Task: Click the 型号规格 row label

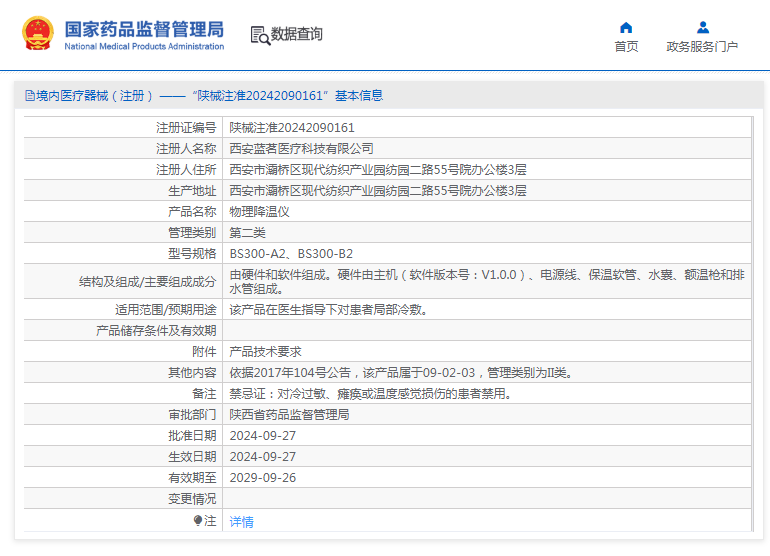Action: [x=192, y=254]
